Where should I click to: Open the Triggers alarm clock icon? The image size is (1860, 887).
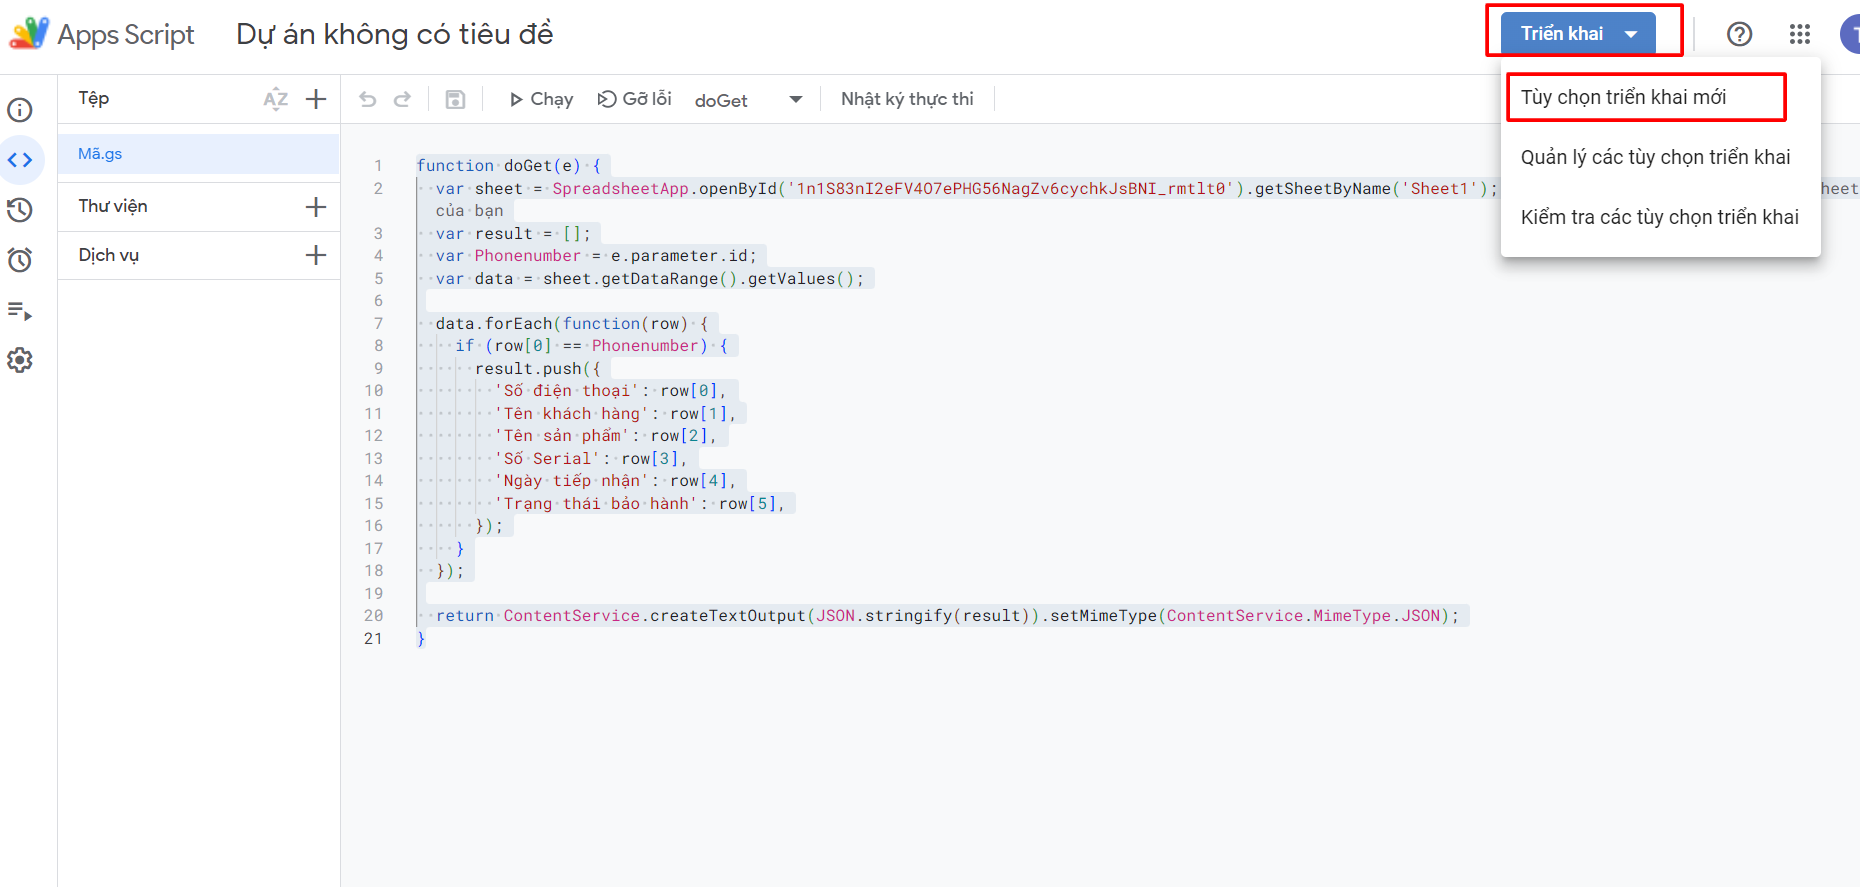pyautogui.click(x=20, y=260)
